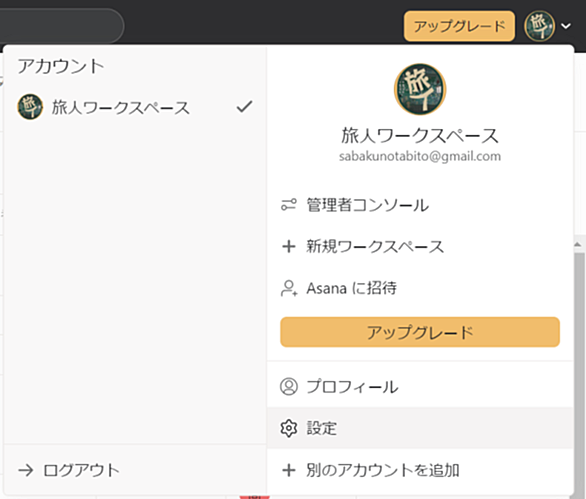This screenshot has height=499, width=586.
Task: Click the large workspace avatar image
Action: [420, 89]
